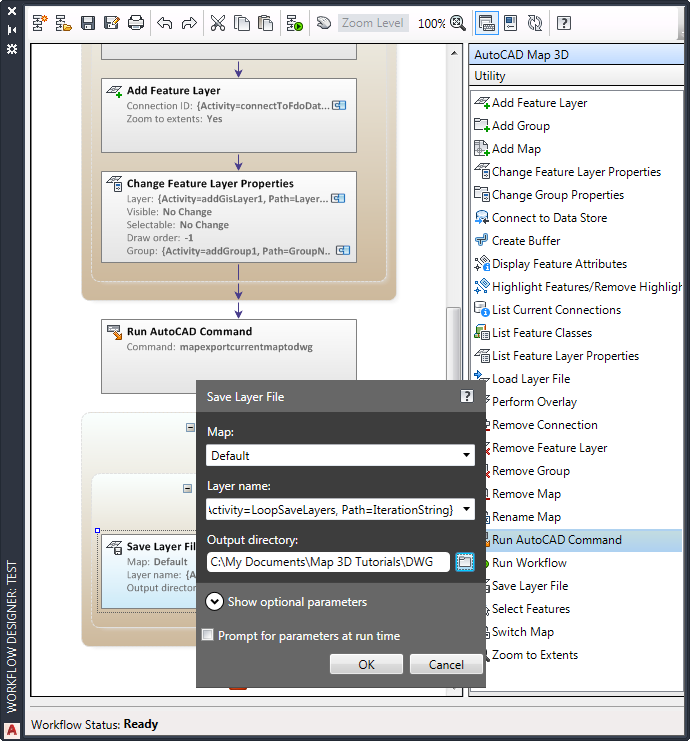Undo the last workflow edit
Screen dimensions: 690x741
coord(164,23)
